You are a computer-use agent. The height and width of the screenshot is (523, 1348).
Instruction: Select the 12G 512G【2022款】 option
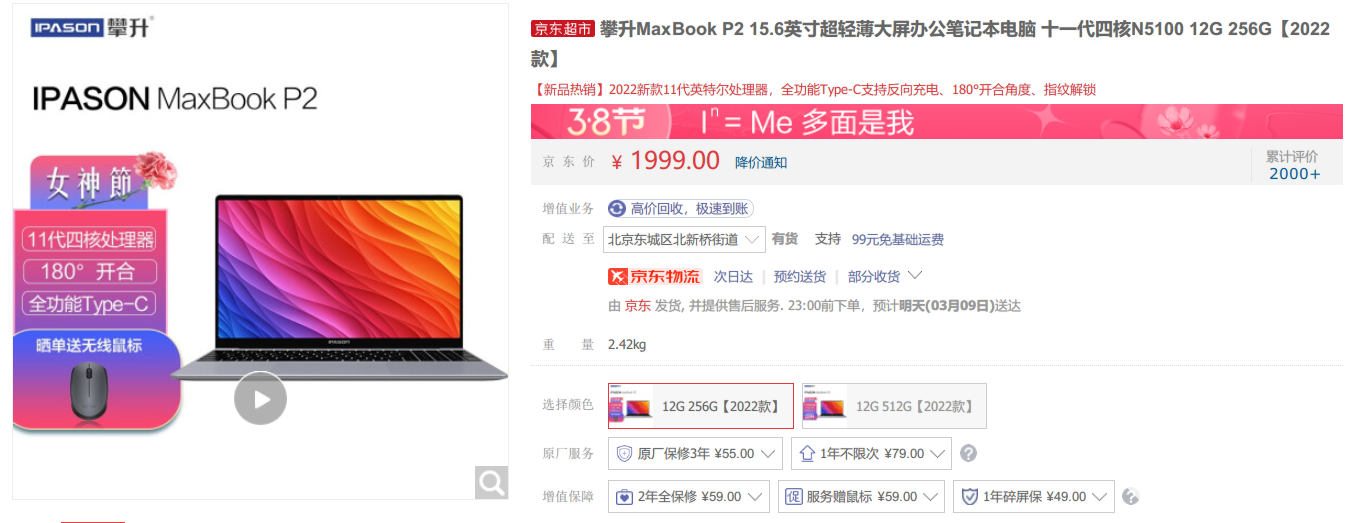[x=894, y=406]
